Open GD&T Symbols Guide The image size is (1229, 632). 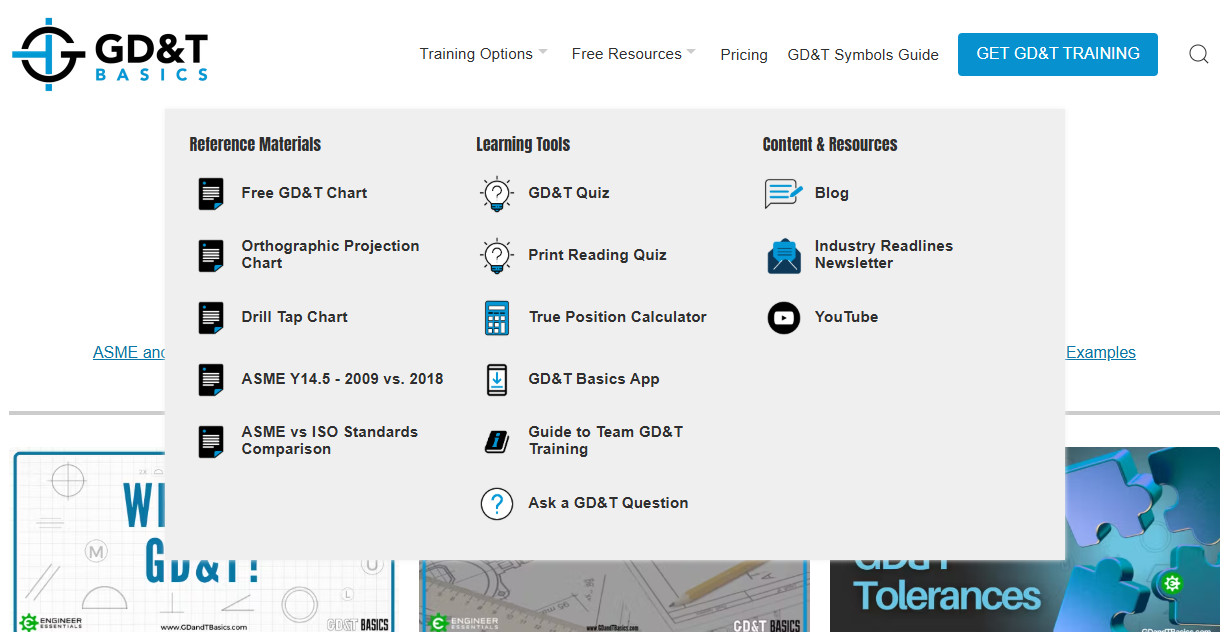tap(863, 55)
